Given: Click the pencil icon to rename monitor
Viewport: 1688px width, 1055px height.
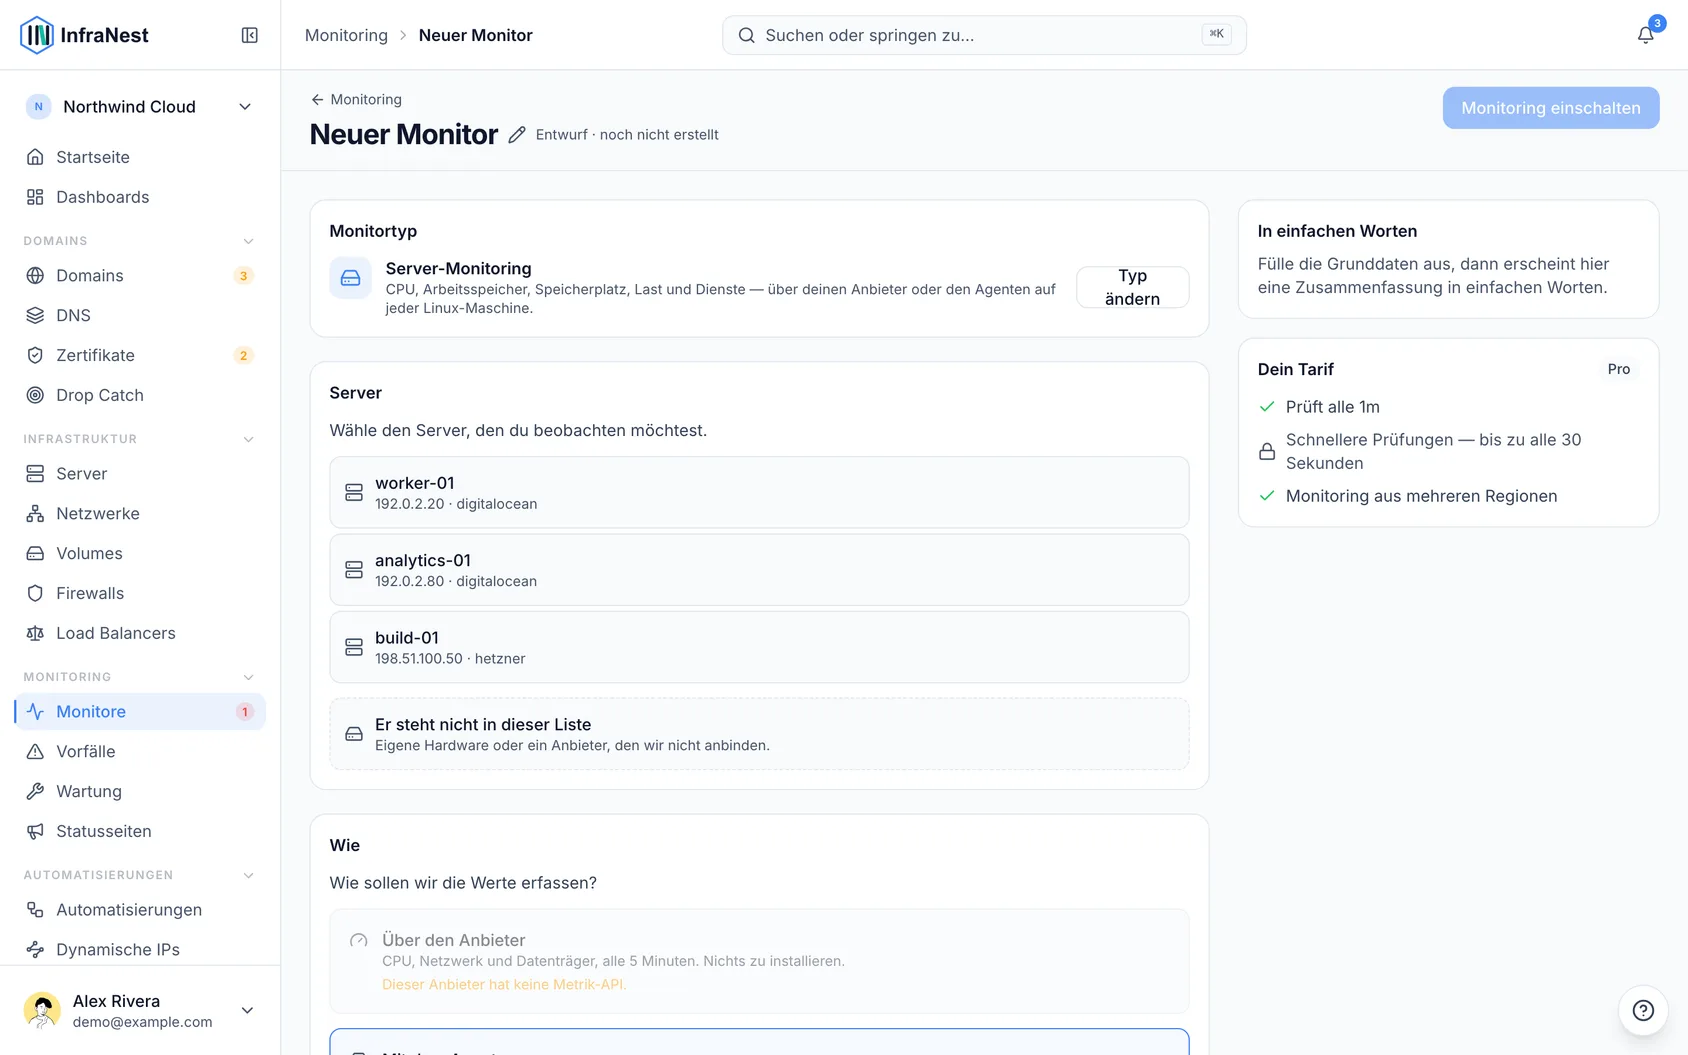Looking at the screenshot, I should pos(517,135).
